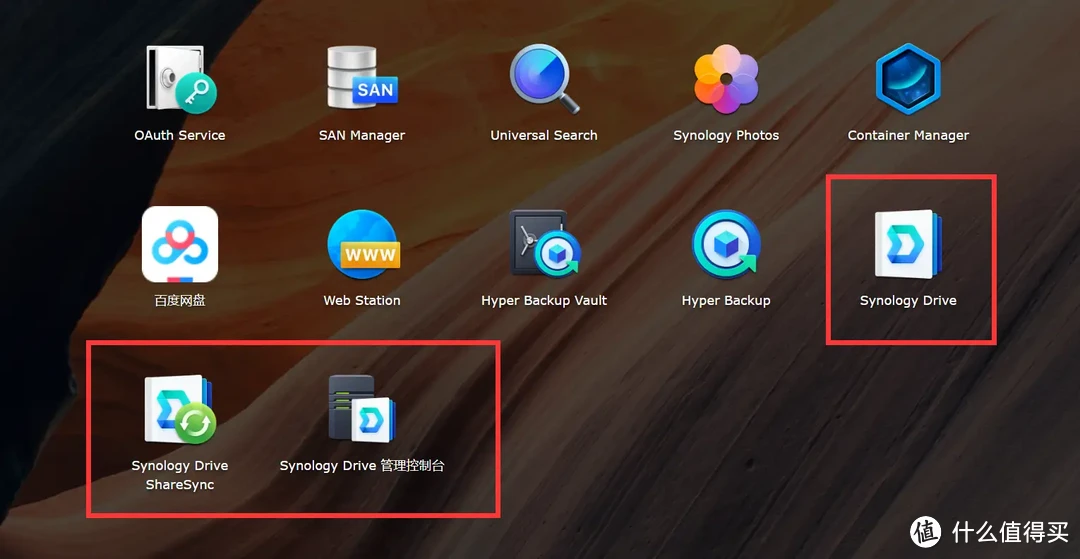Click the 'Universal Search' label
Image resolution: width=1080 pixels, height=559 pixels.
(x=543, y=136)
